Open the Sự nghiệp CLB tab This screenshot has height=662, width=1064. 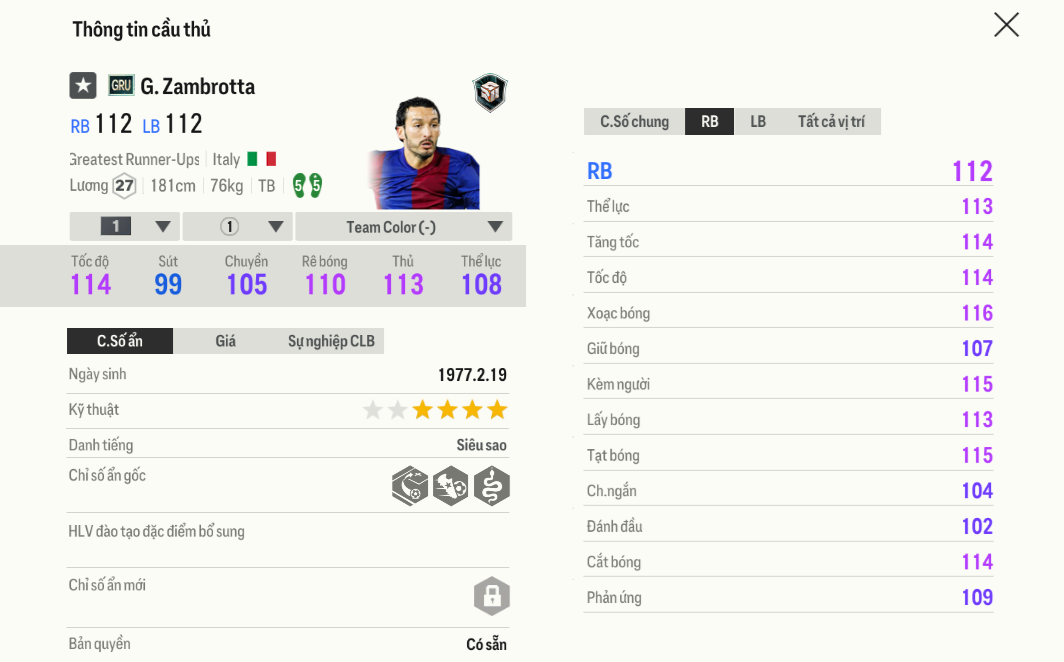[331, 341]
